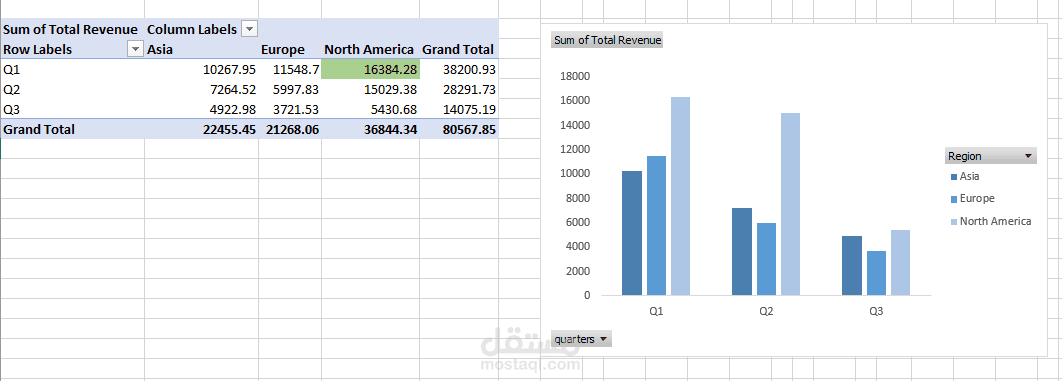Open the Row Labels filter dropdown

coord(135,49)
